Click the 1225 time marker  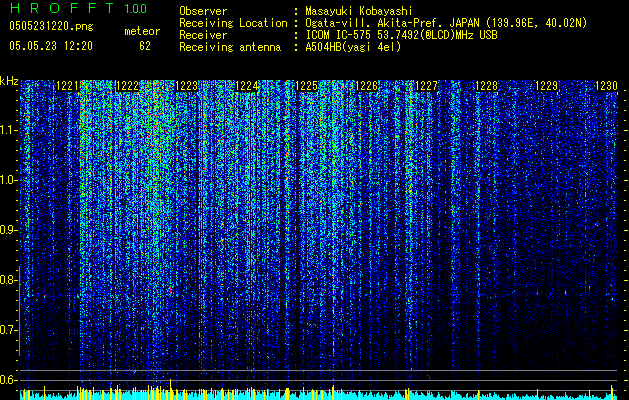point(307,86)
